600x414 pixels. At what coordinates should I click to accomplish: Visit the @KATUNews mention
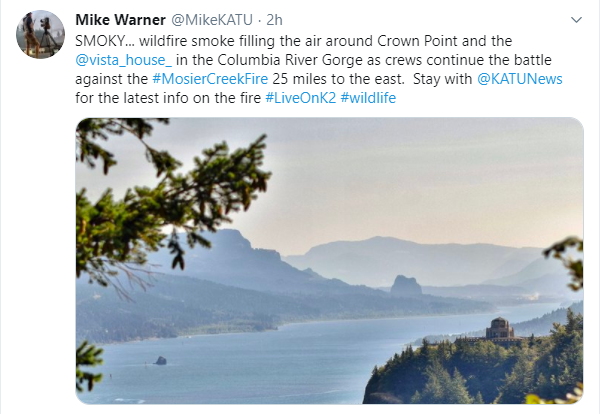coord(520,79)
